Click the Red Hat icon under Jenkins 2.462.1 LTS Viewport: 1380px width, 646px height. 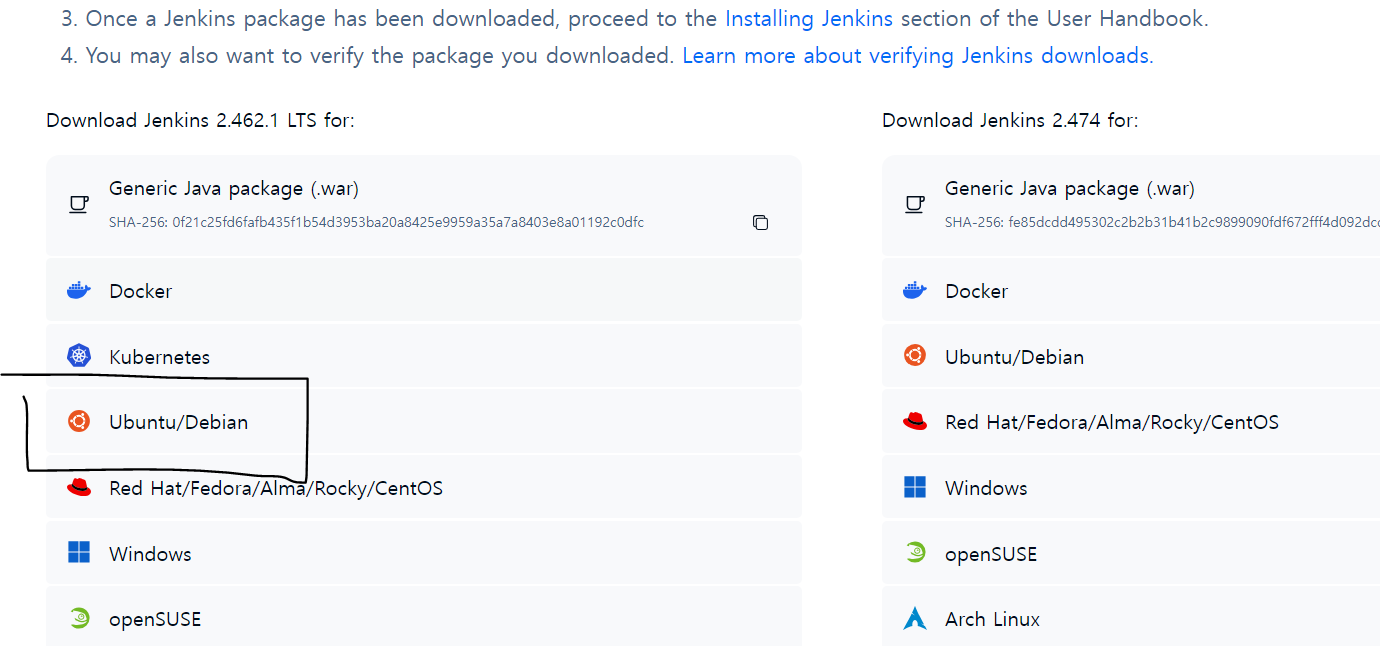[79, 488]
